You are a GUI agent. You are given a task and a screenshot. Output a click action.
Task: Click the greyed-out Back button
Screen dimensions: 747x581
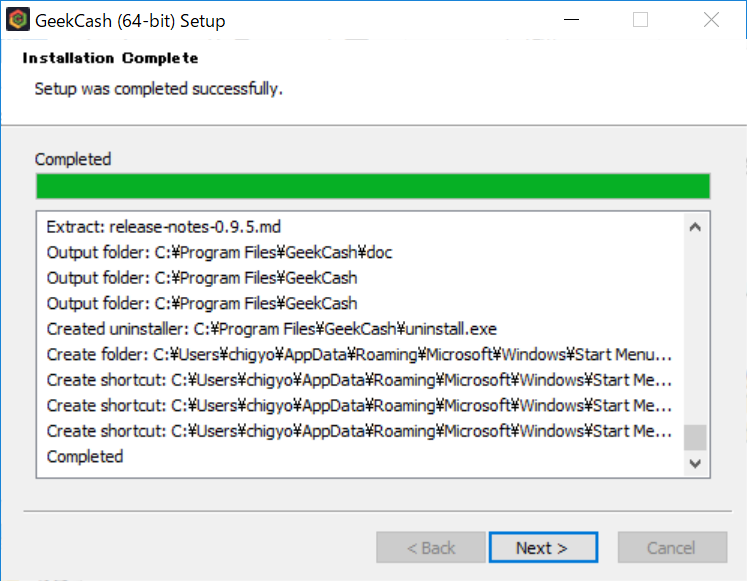coord(430,548)
